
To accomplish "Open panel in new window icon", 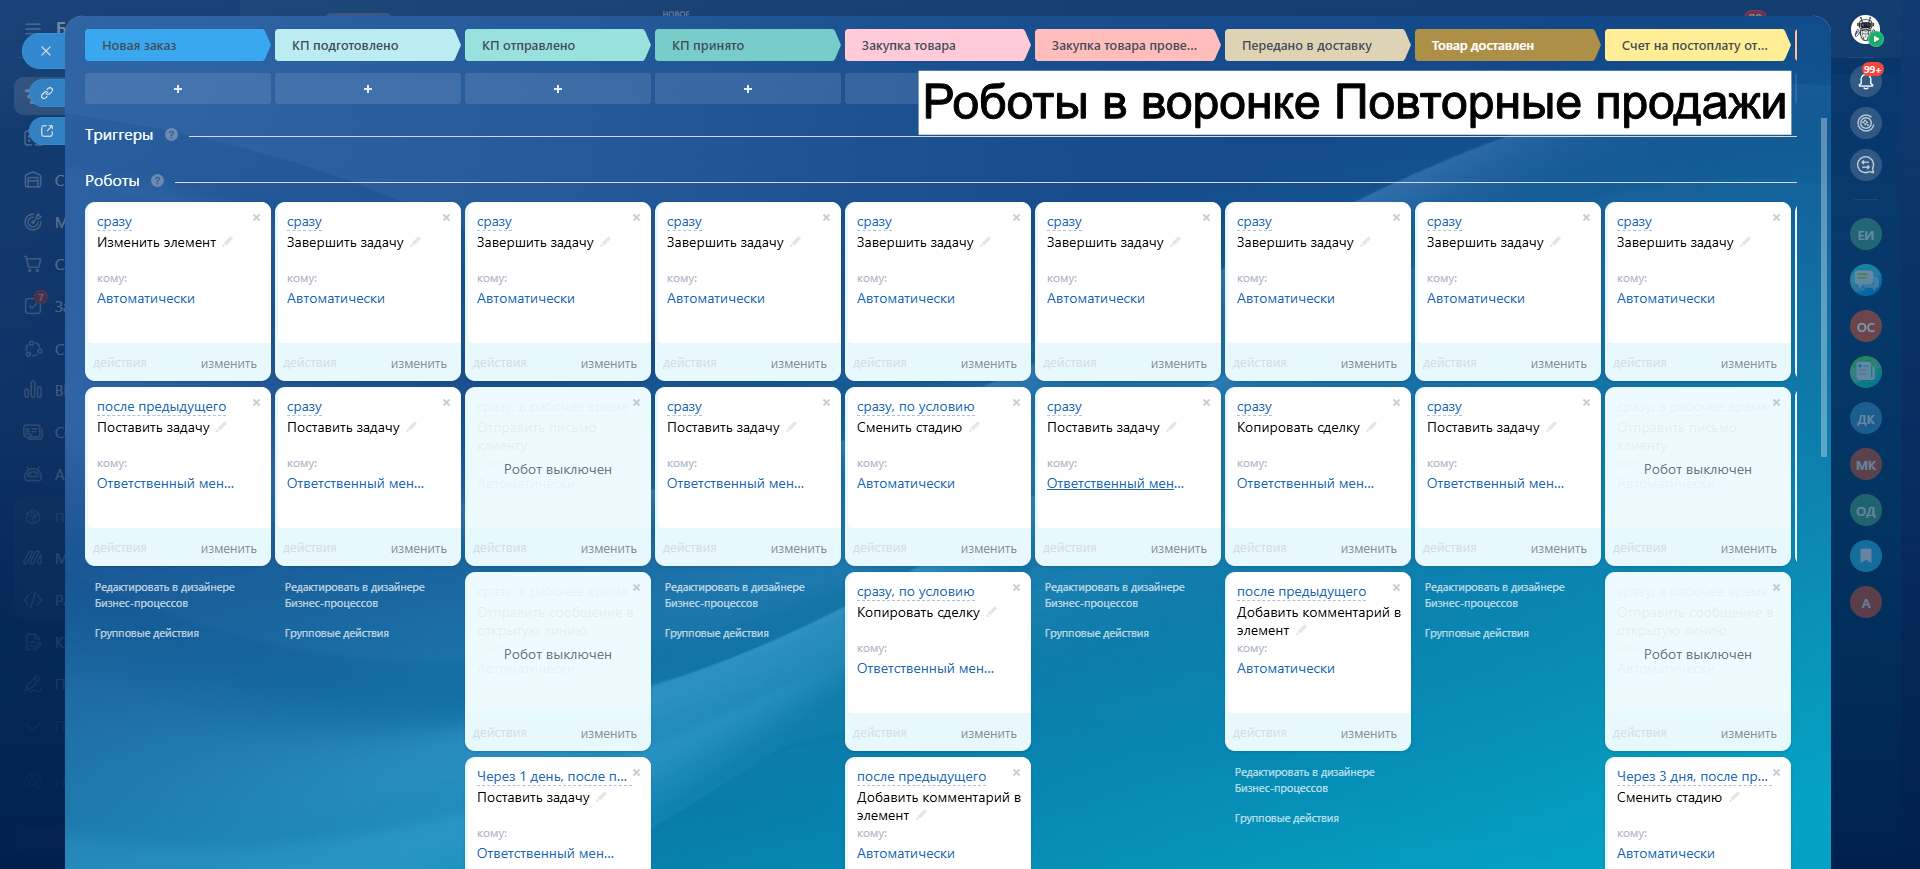I will pyautogui.click(x=46, y=131).
